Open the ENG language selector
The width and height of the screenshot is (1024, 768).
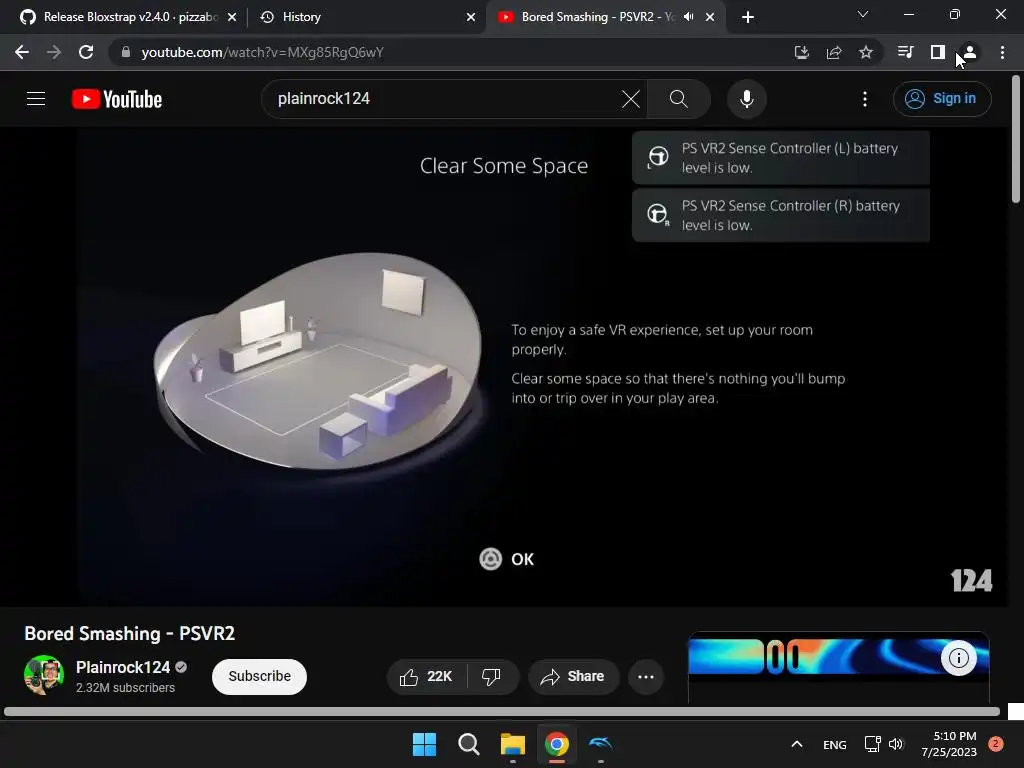pos(835,744)
